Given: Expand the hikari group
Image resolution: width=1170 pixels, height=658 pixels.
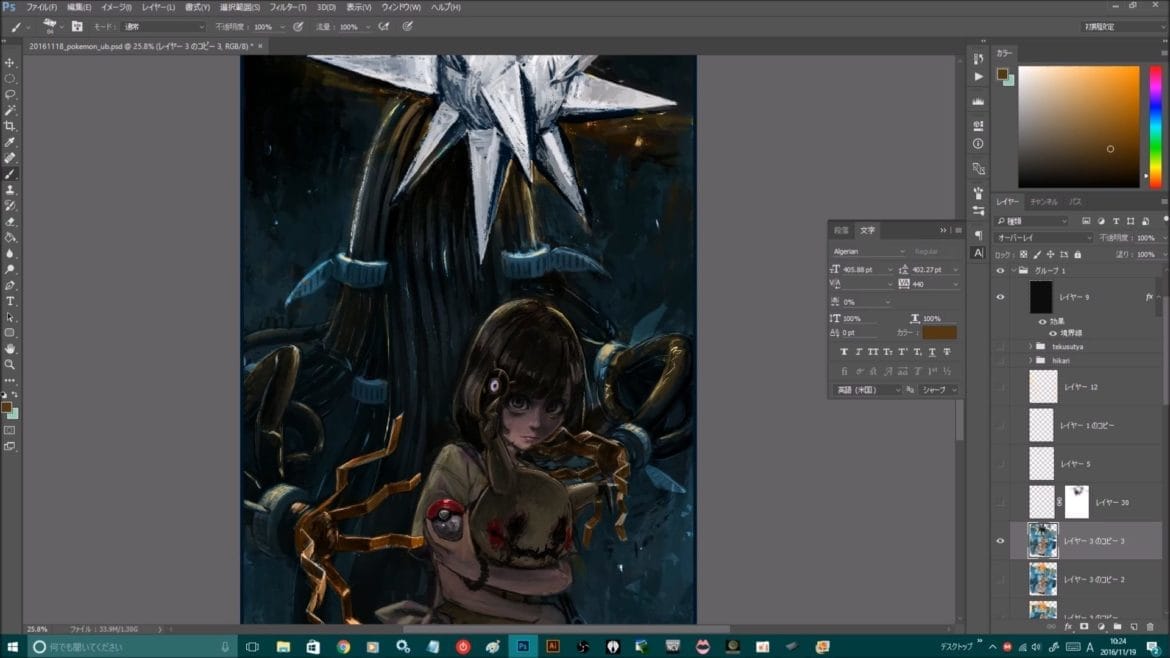Looking at the screenshot, I should (1031, 360).
